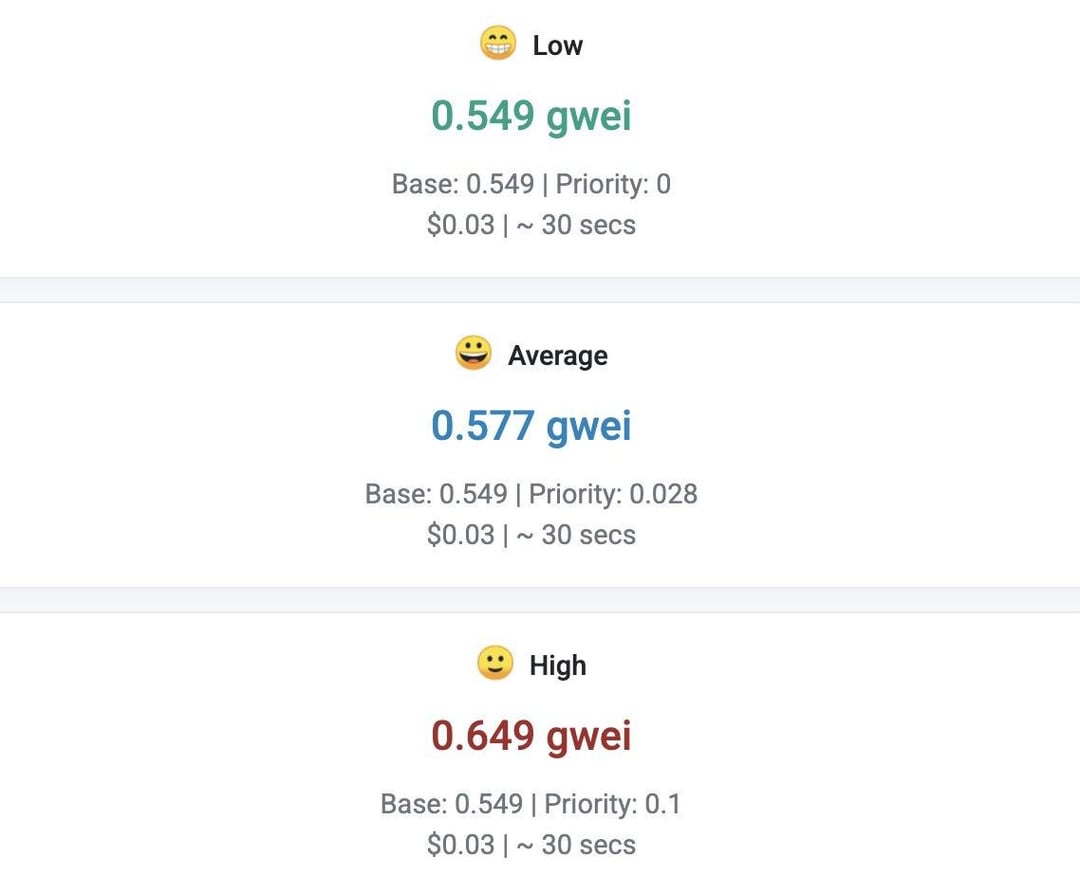
Task: Click the Low card's $0.03 | ~ 30 secs line
Action: coord(531,225)
